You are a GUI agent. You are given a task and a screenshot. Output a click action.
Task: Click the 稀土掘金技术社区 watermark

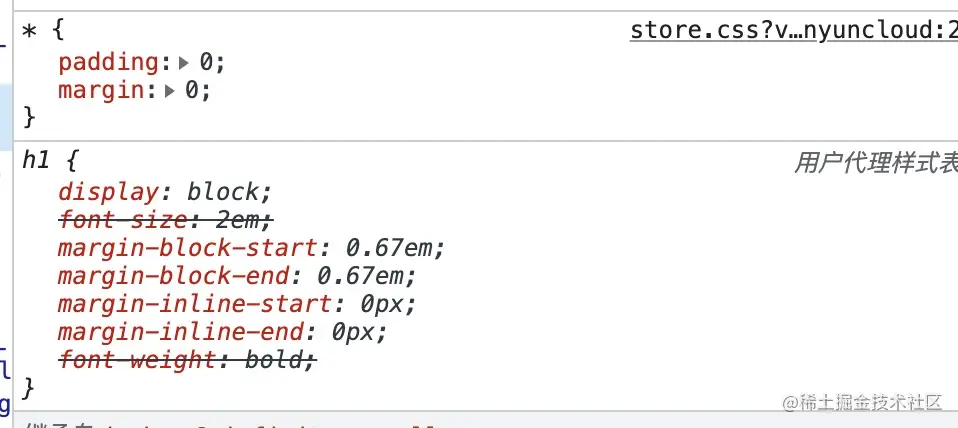click(x=863, y=402)
